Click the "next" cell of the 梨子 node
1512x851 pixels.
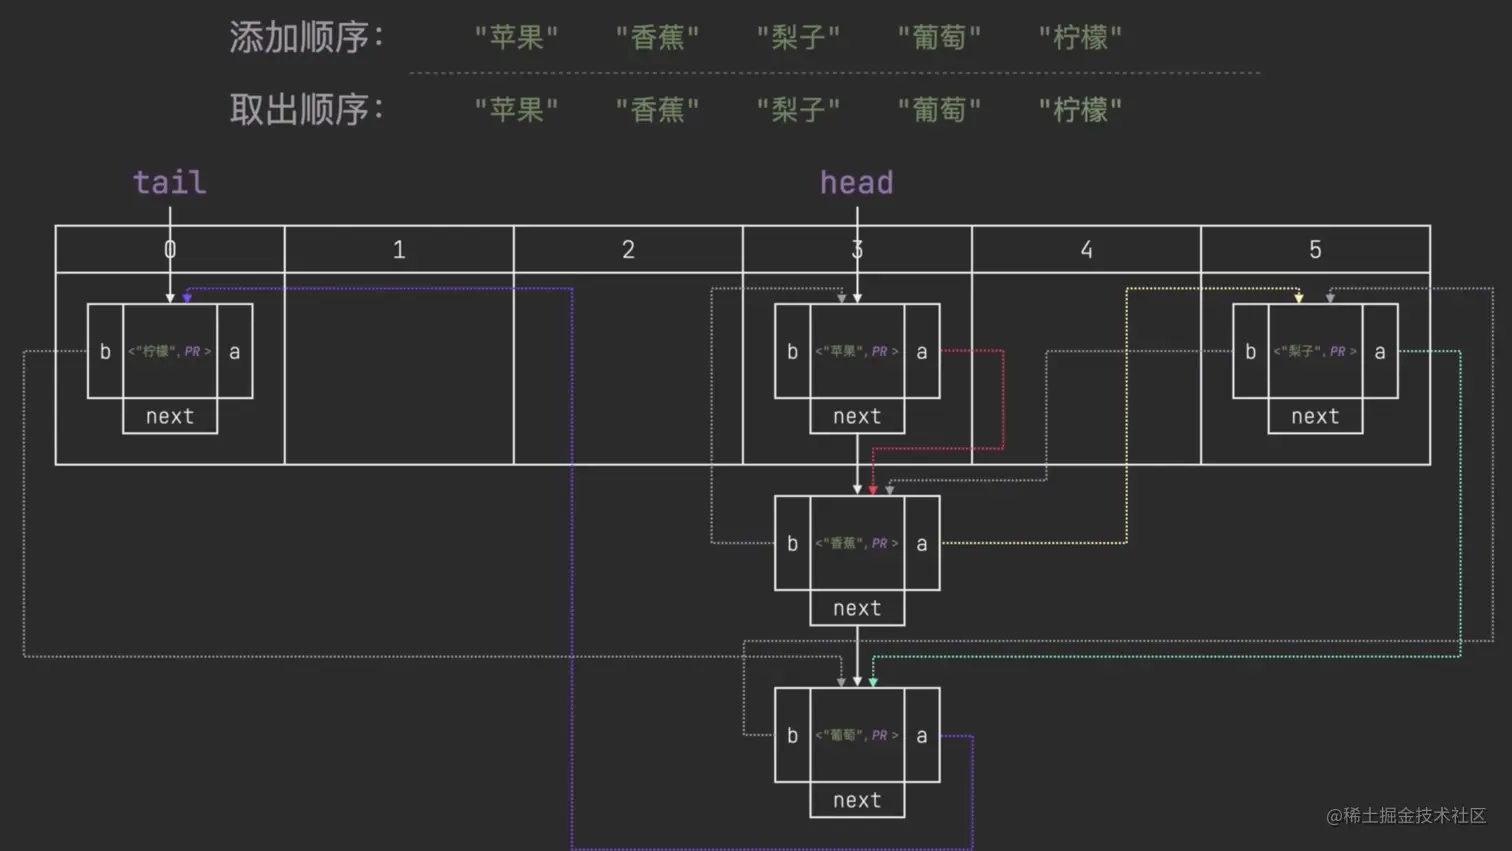click(1315, 416)
